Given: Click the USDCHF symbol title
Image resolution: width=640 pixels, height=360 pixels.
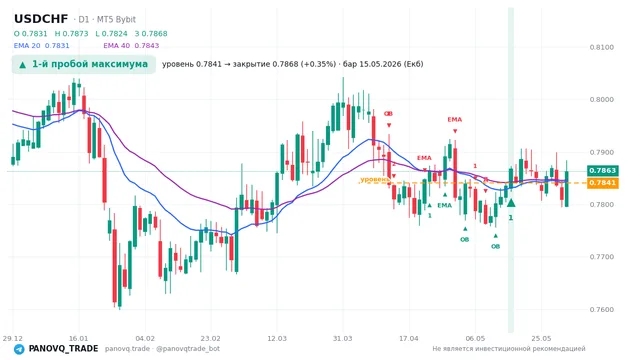Looking at the screenshot, I should 41,19.
